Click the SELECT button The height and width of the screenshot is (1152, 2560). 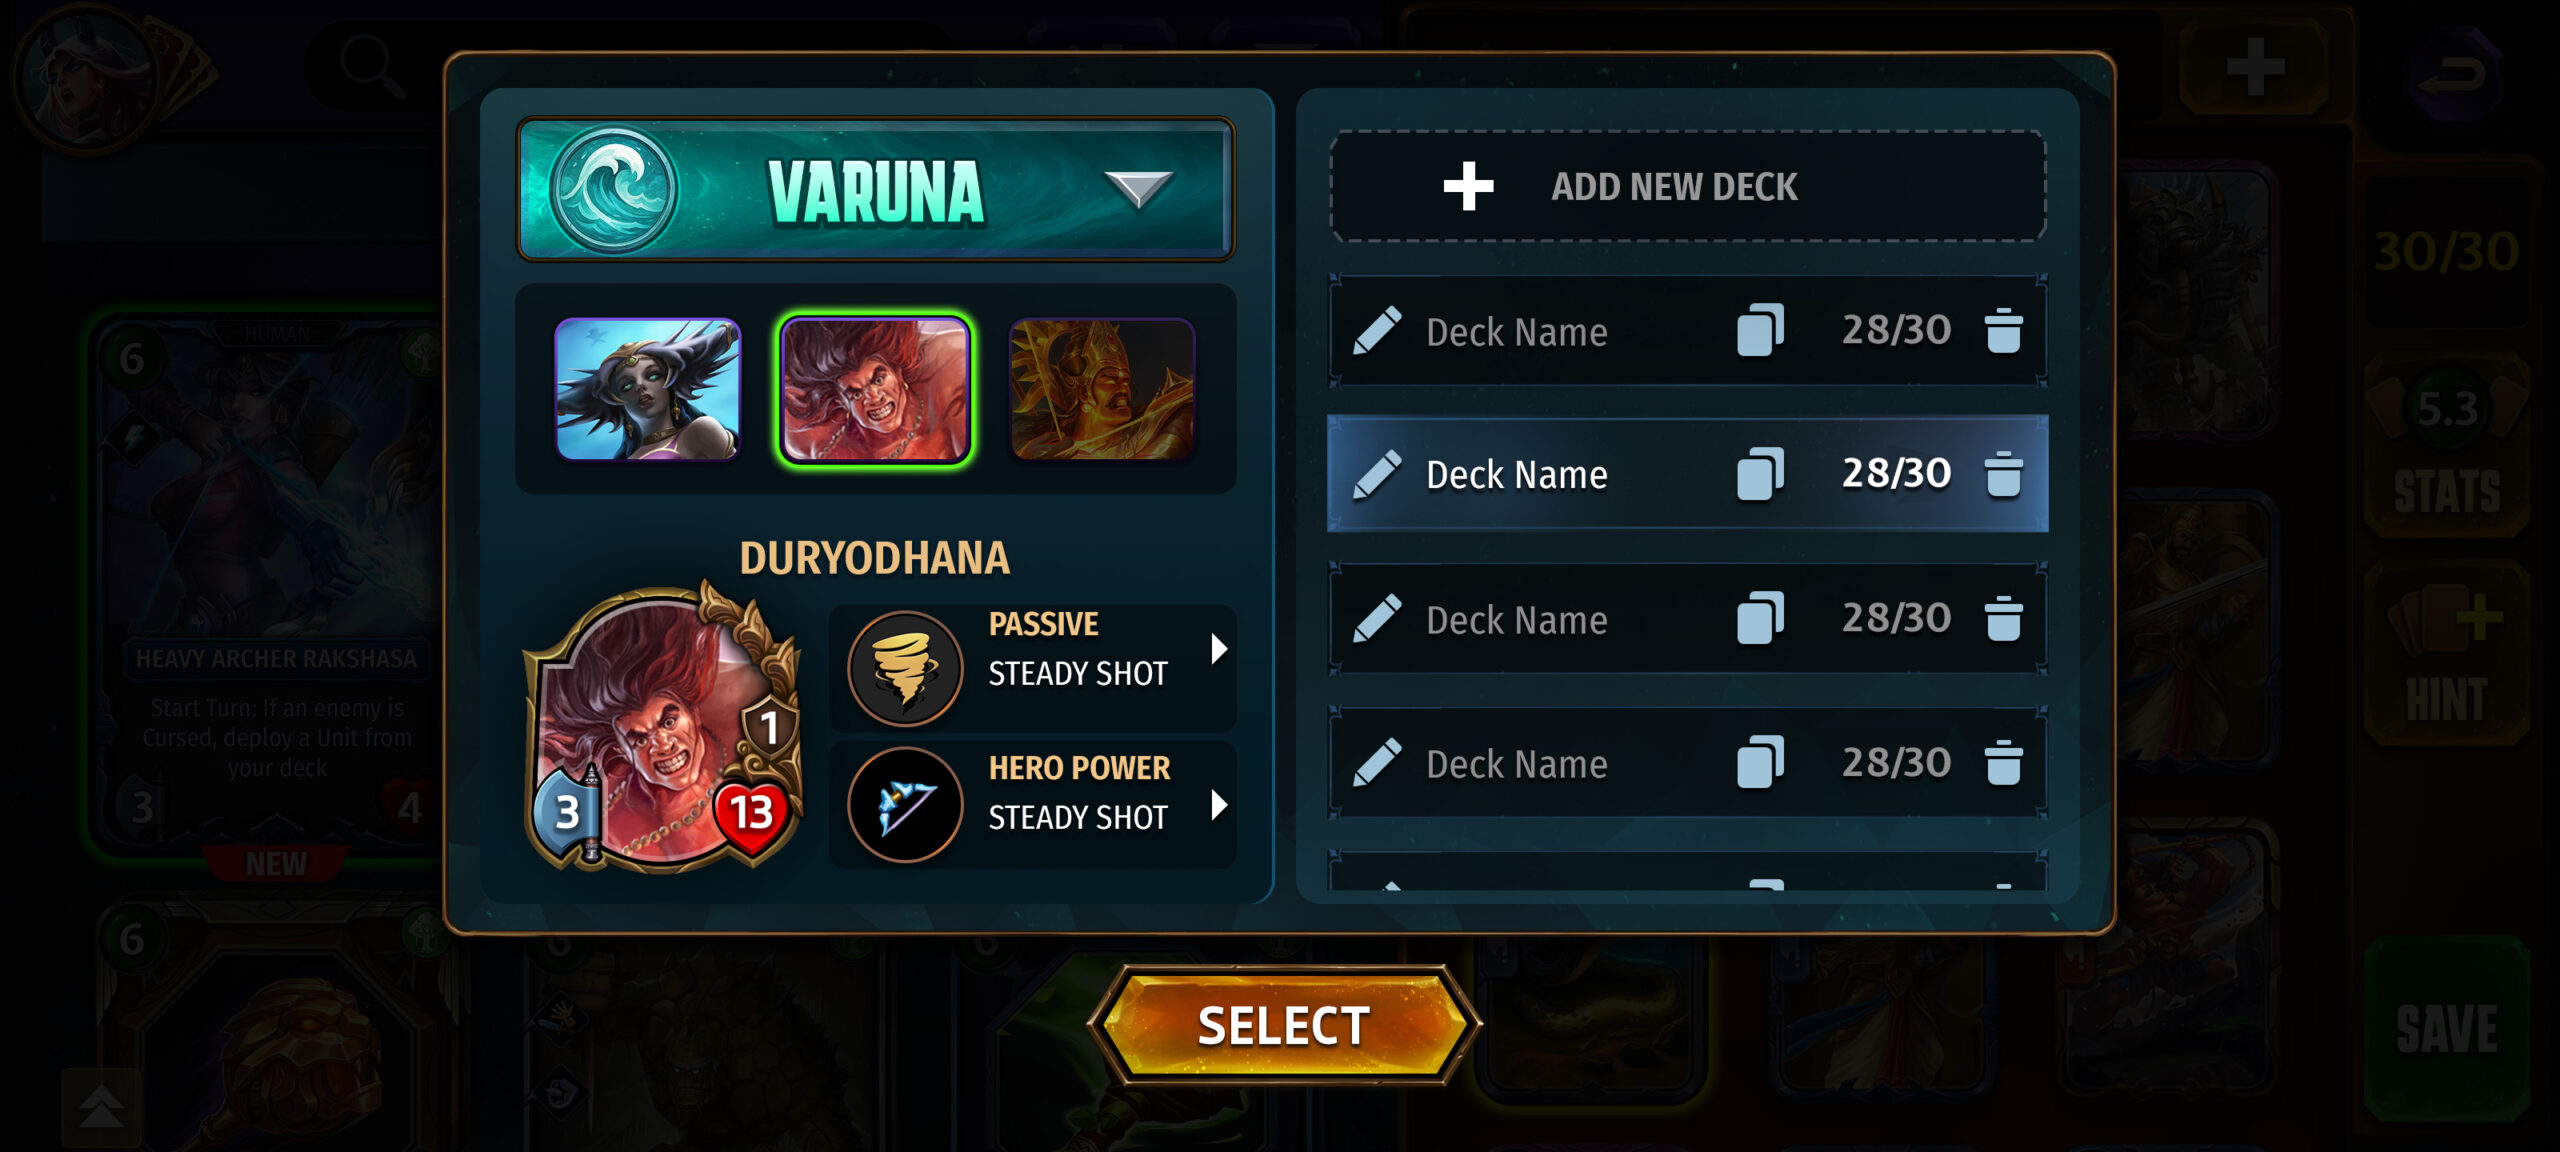tap(1284, 1026)
